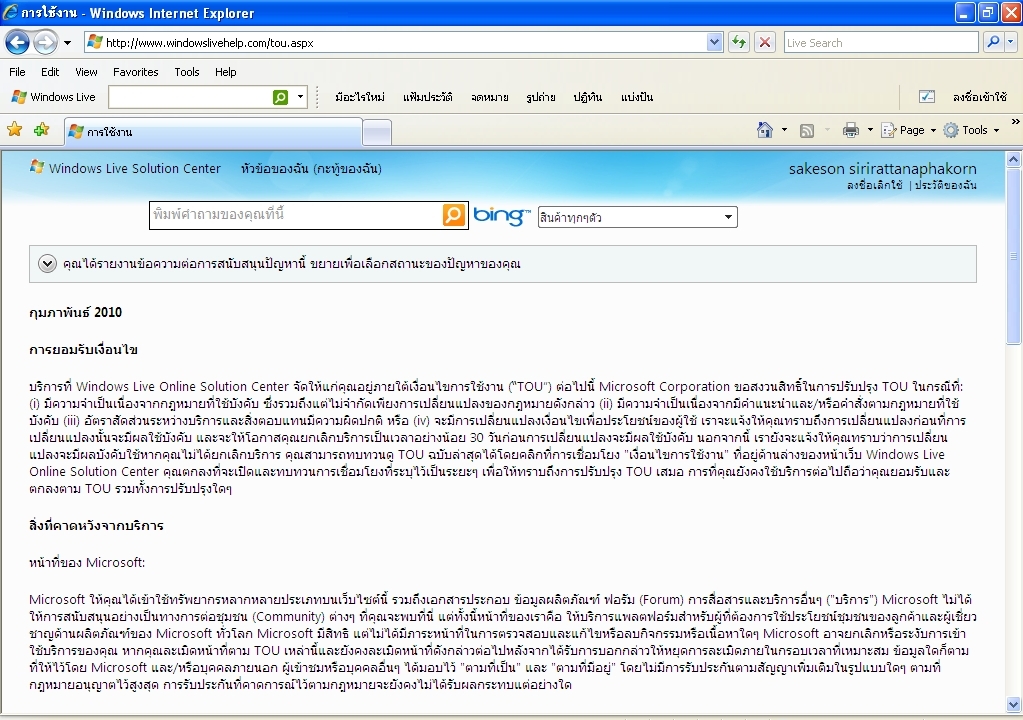The height and width of the screenshot is (720, 1023).
Task: Open the Print options dropdown arrow
Action: point(870,130)
